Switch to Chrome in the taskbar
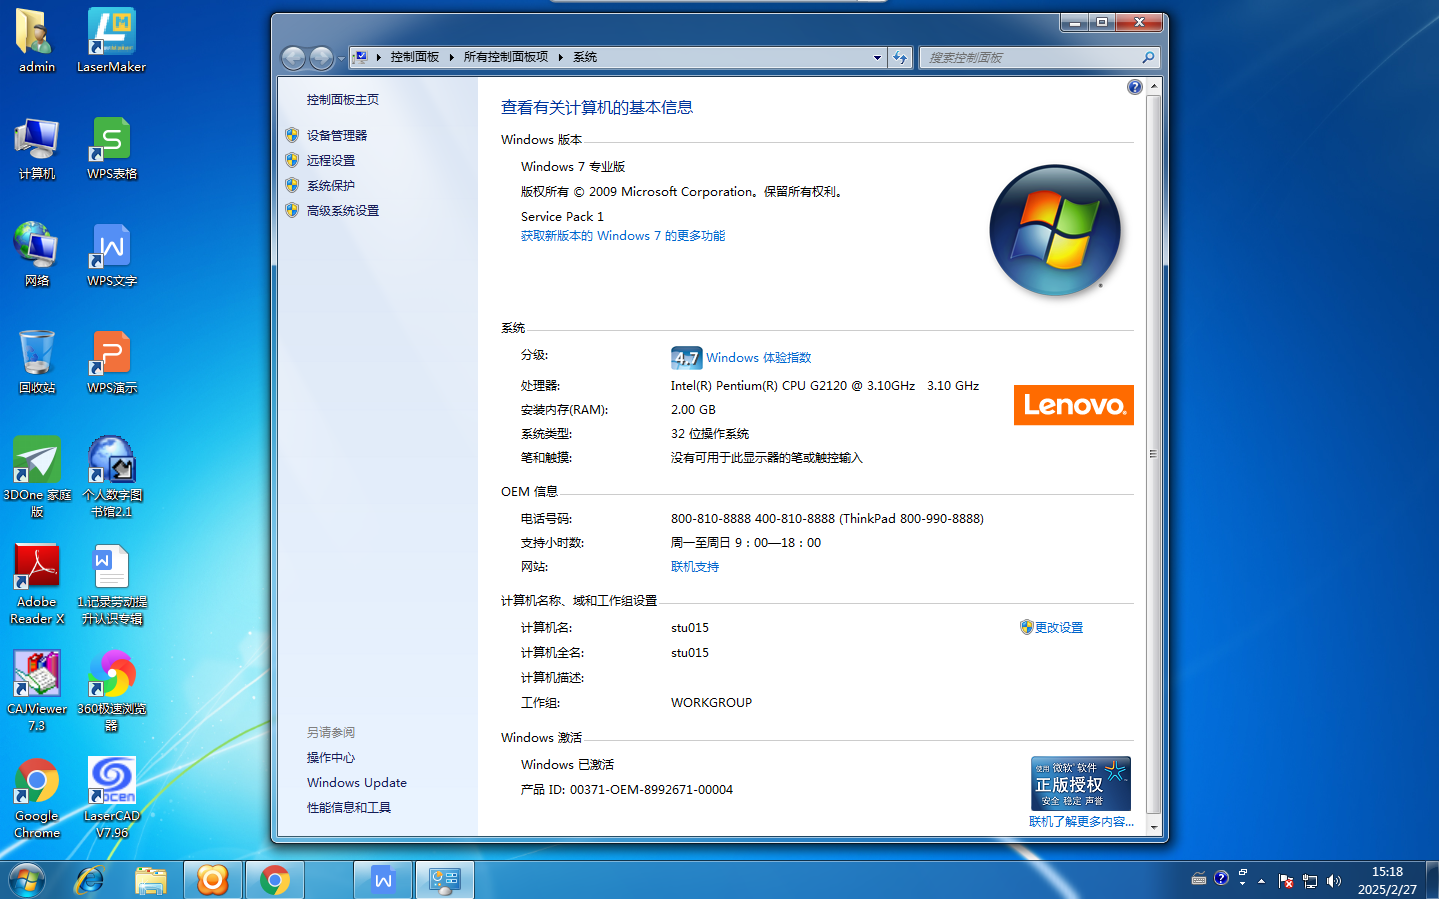This screenshot has height=899, width=1439. (274, 880)
